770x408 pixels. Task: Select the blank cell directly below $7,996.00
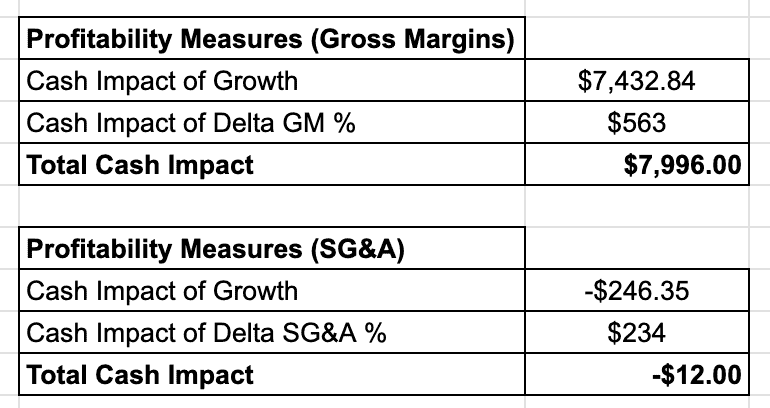[636, 206]
